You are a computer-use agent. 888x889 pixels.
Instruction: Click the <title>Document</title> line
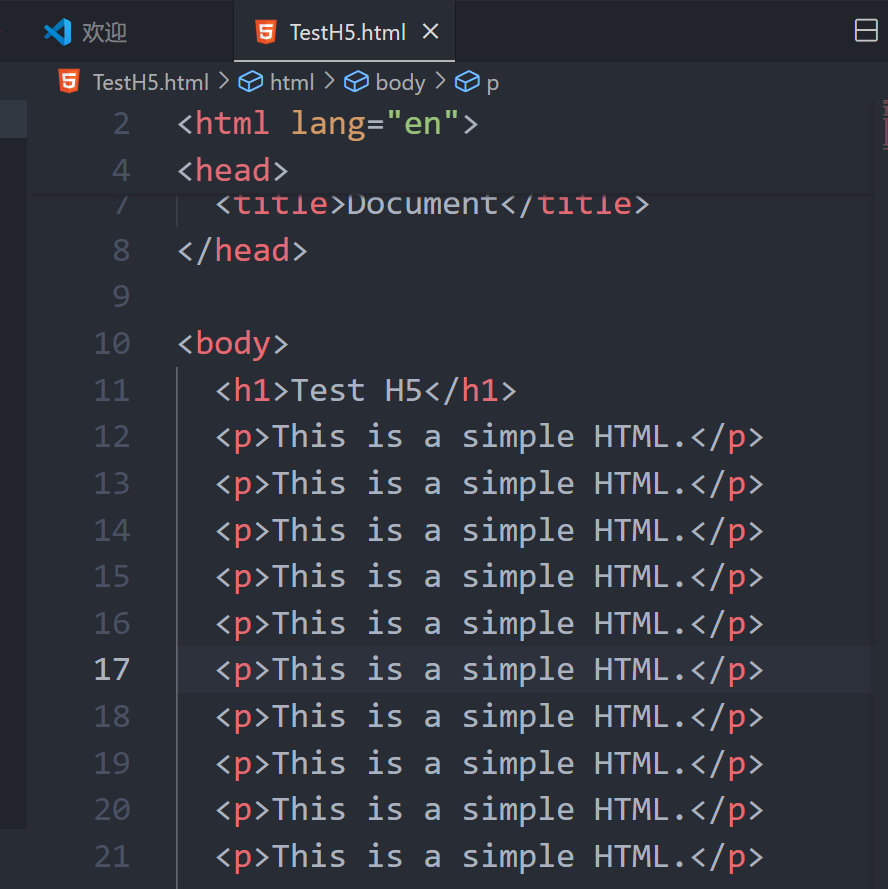click(x=432, y=205)
